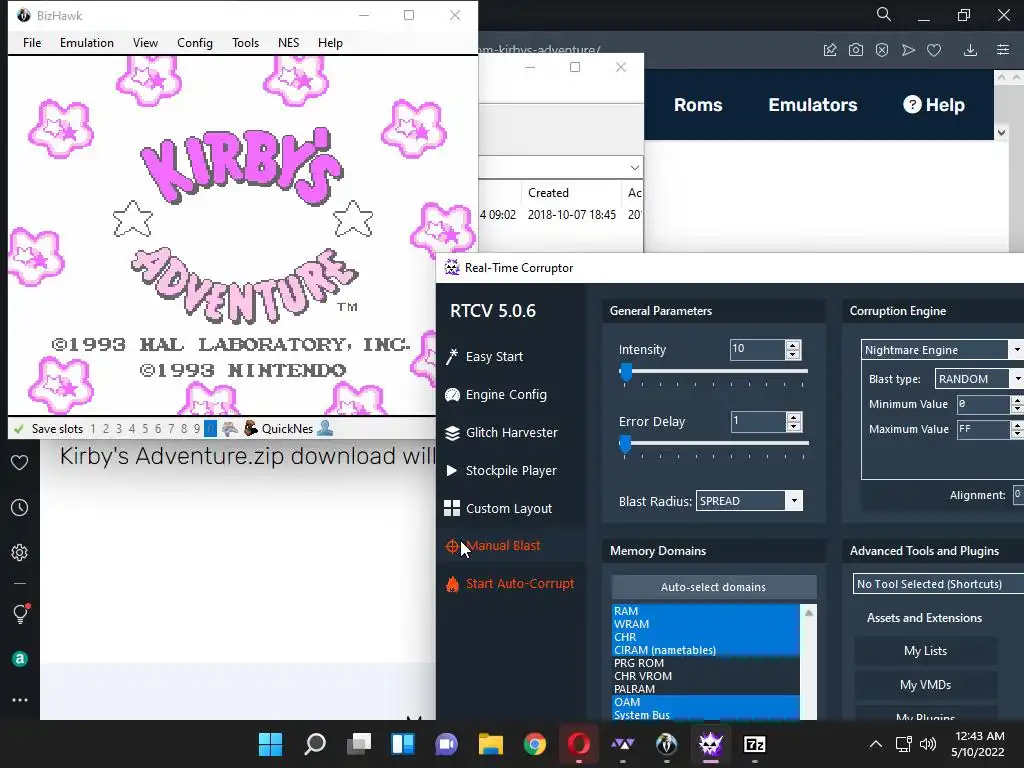Screen dimensions: 1024x768
Task: Open Chrome from taskbar
Action: click(535, 744)
